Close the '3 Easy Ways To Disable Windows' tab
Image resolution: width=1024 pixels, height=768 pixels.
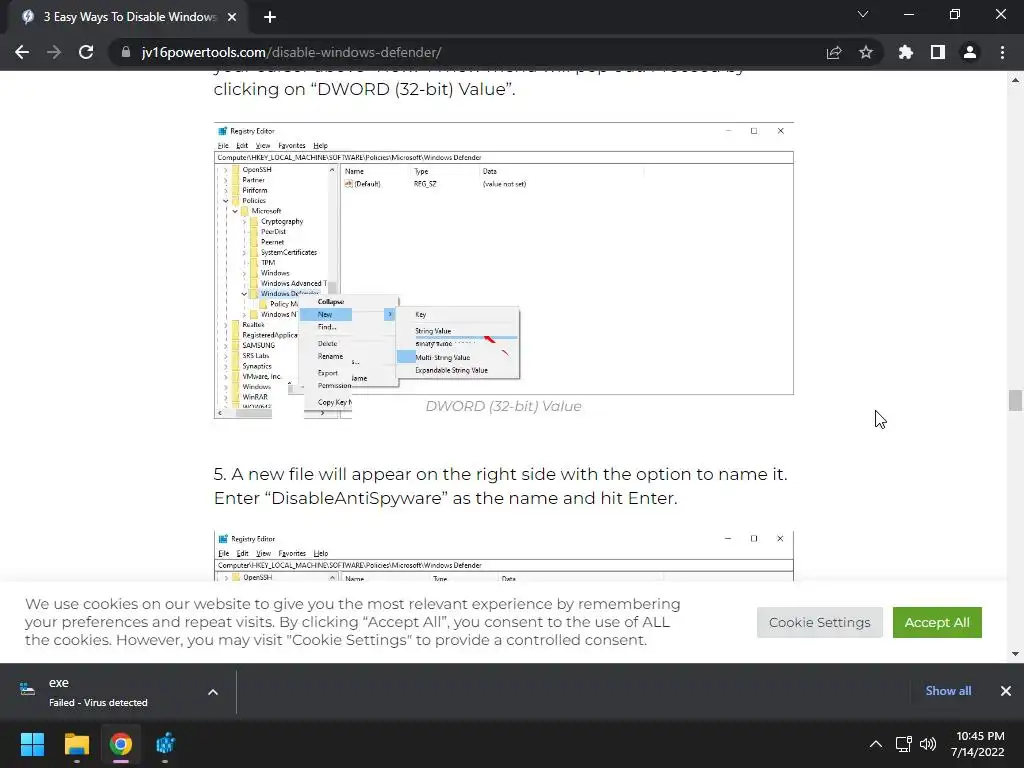(x=232, y=17)
